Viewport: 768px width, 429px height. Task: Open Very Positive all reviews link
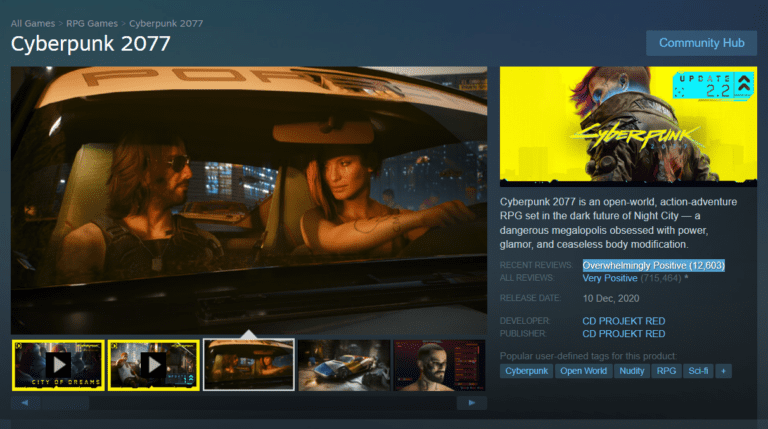(x=610, y=278)
